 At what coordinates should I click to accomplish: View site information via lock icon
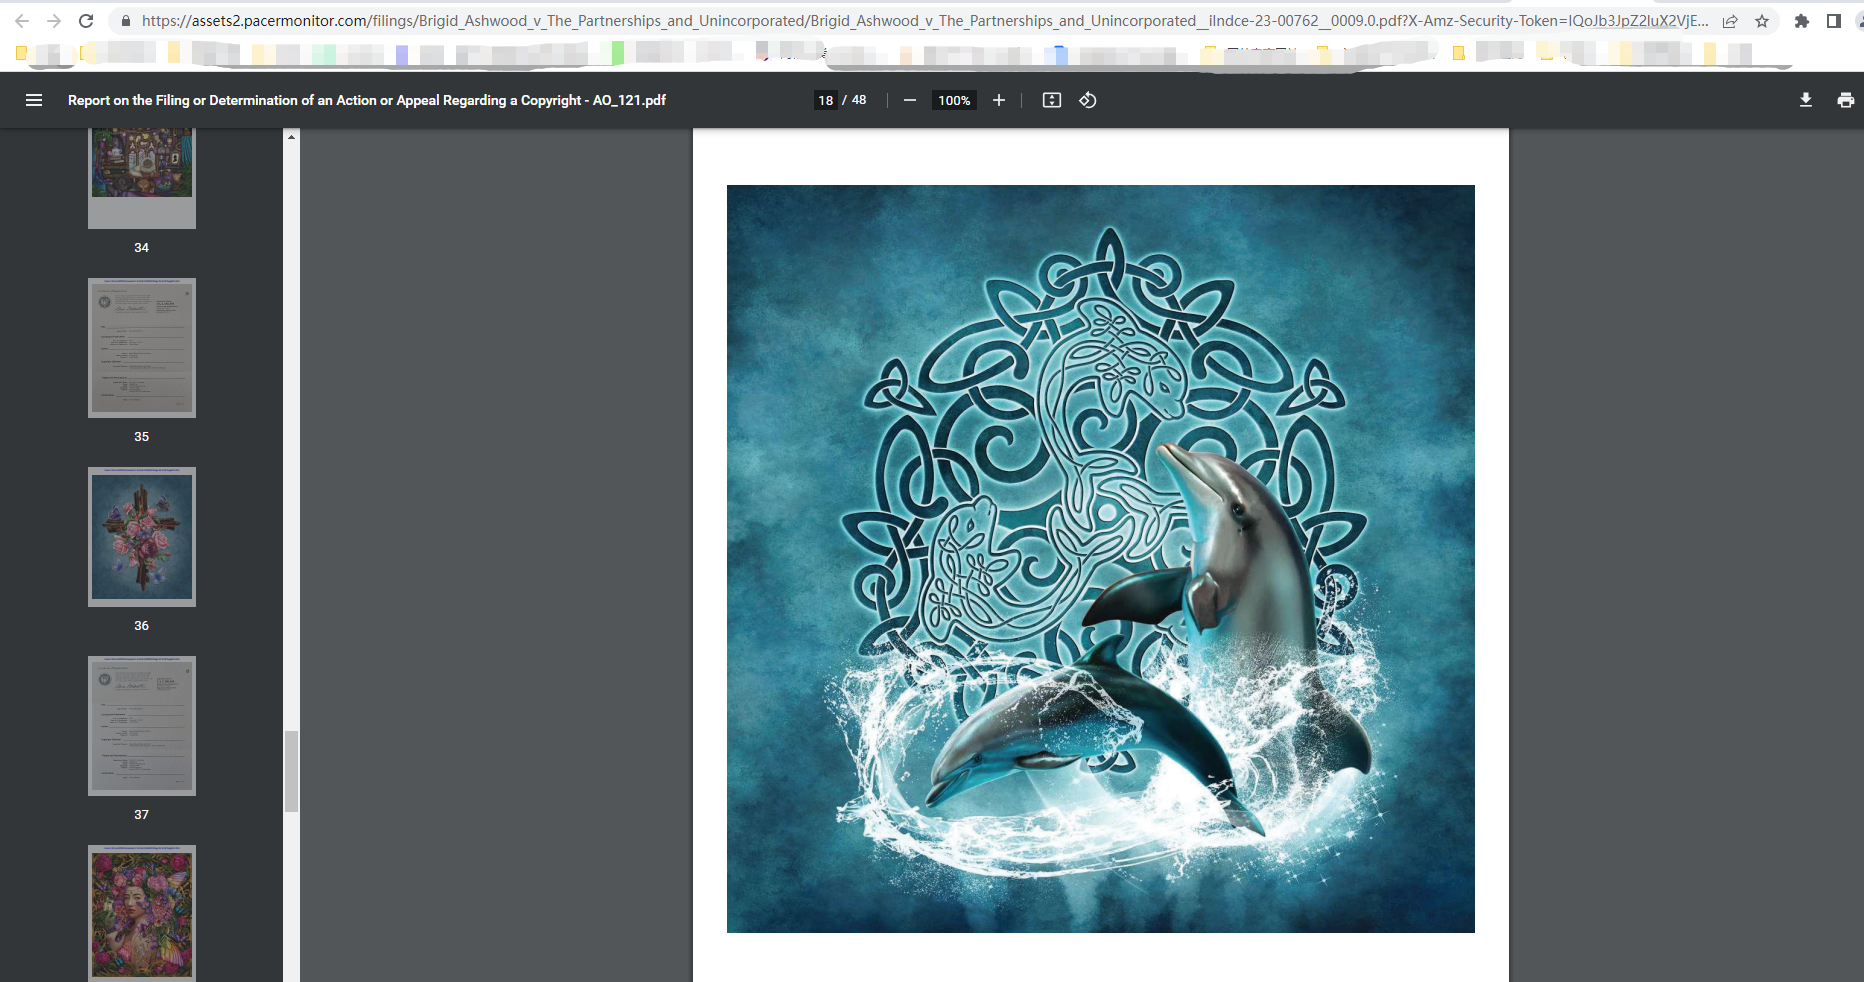[x=125, y=21]
